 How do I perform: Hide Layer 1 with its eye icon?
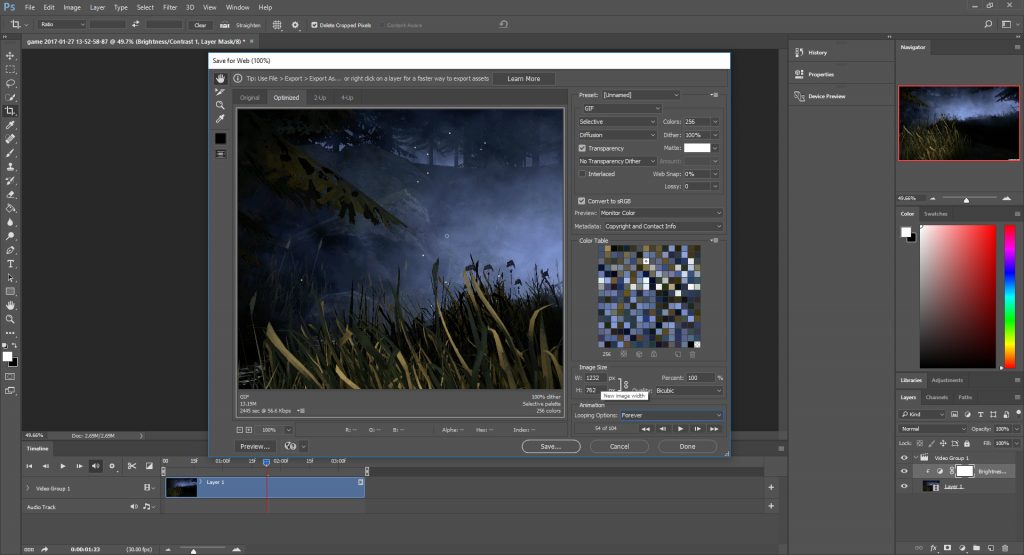(x=904, y=486)
